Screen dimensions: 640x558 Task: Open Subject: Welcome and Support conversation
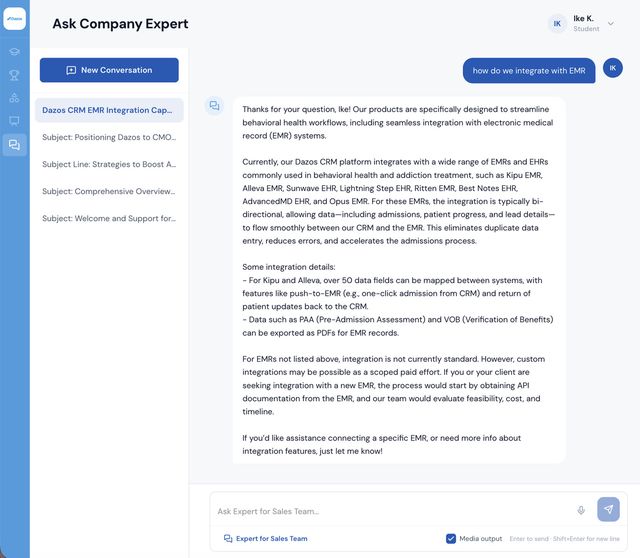pyautogui.click(x=109, y=218)
